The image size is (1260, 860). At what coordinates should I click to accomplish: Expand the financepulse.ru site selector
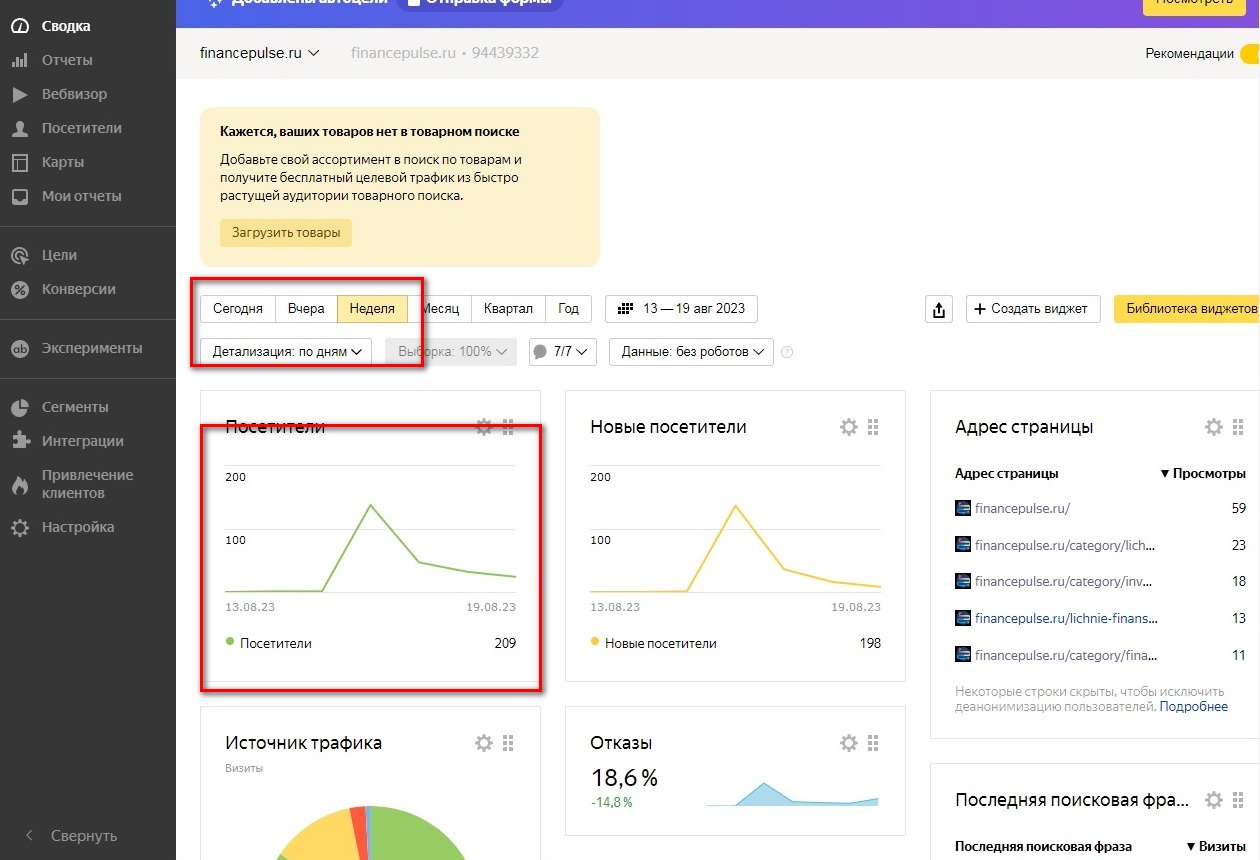[x=259, y=53]
